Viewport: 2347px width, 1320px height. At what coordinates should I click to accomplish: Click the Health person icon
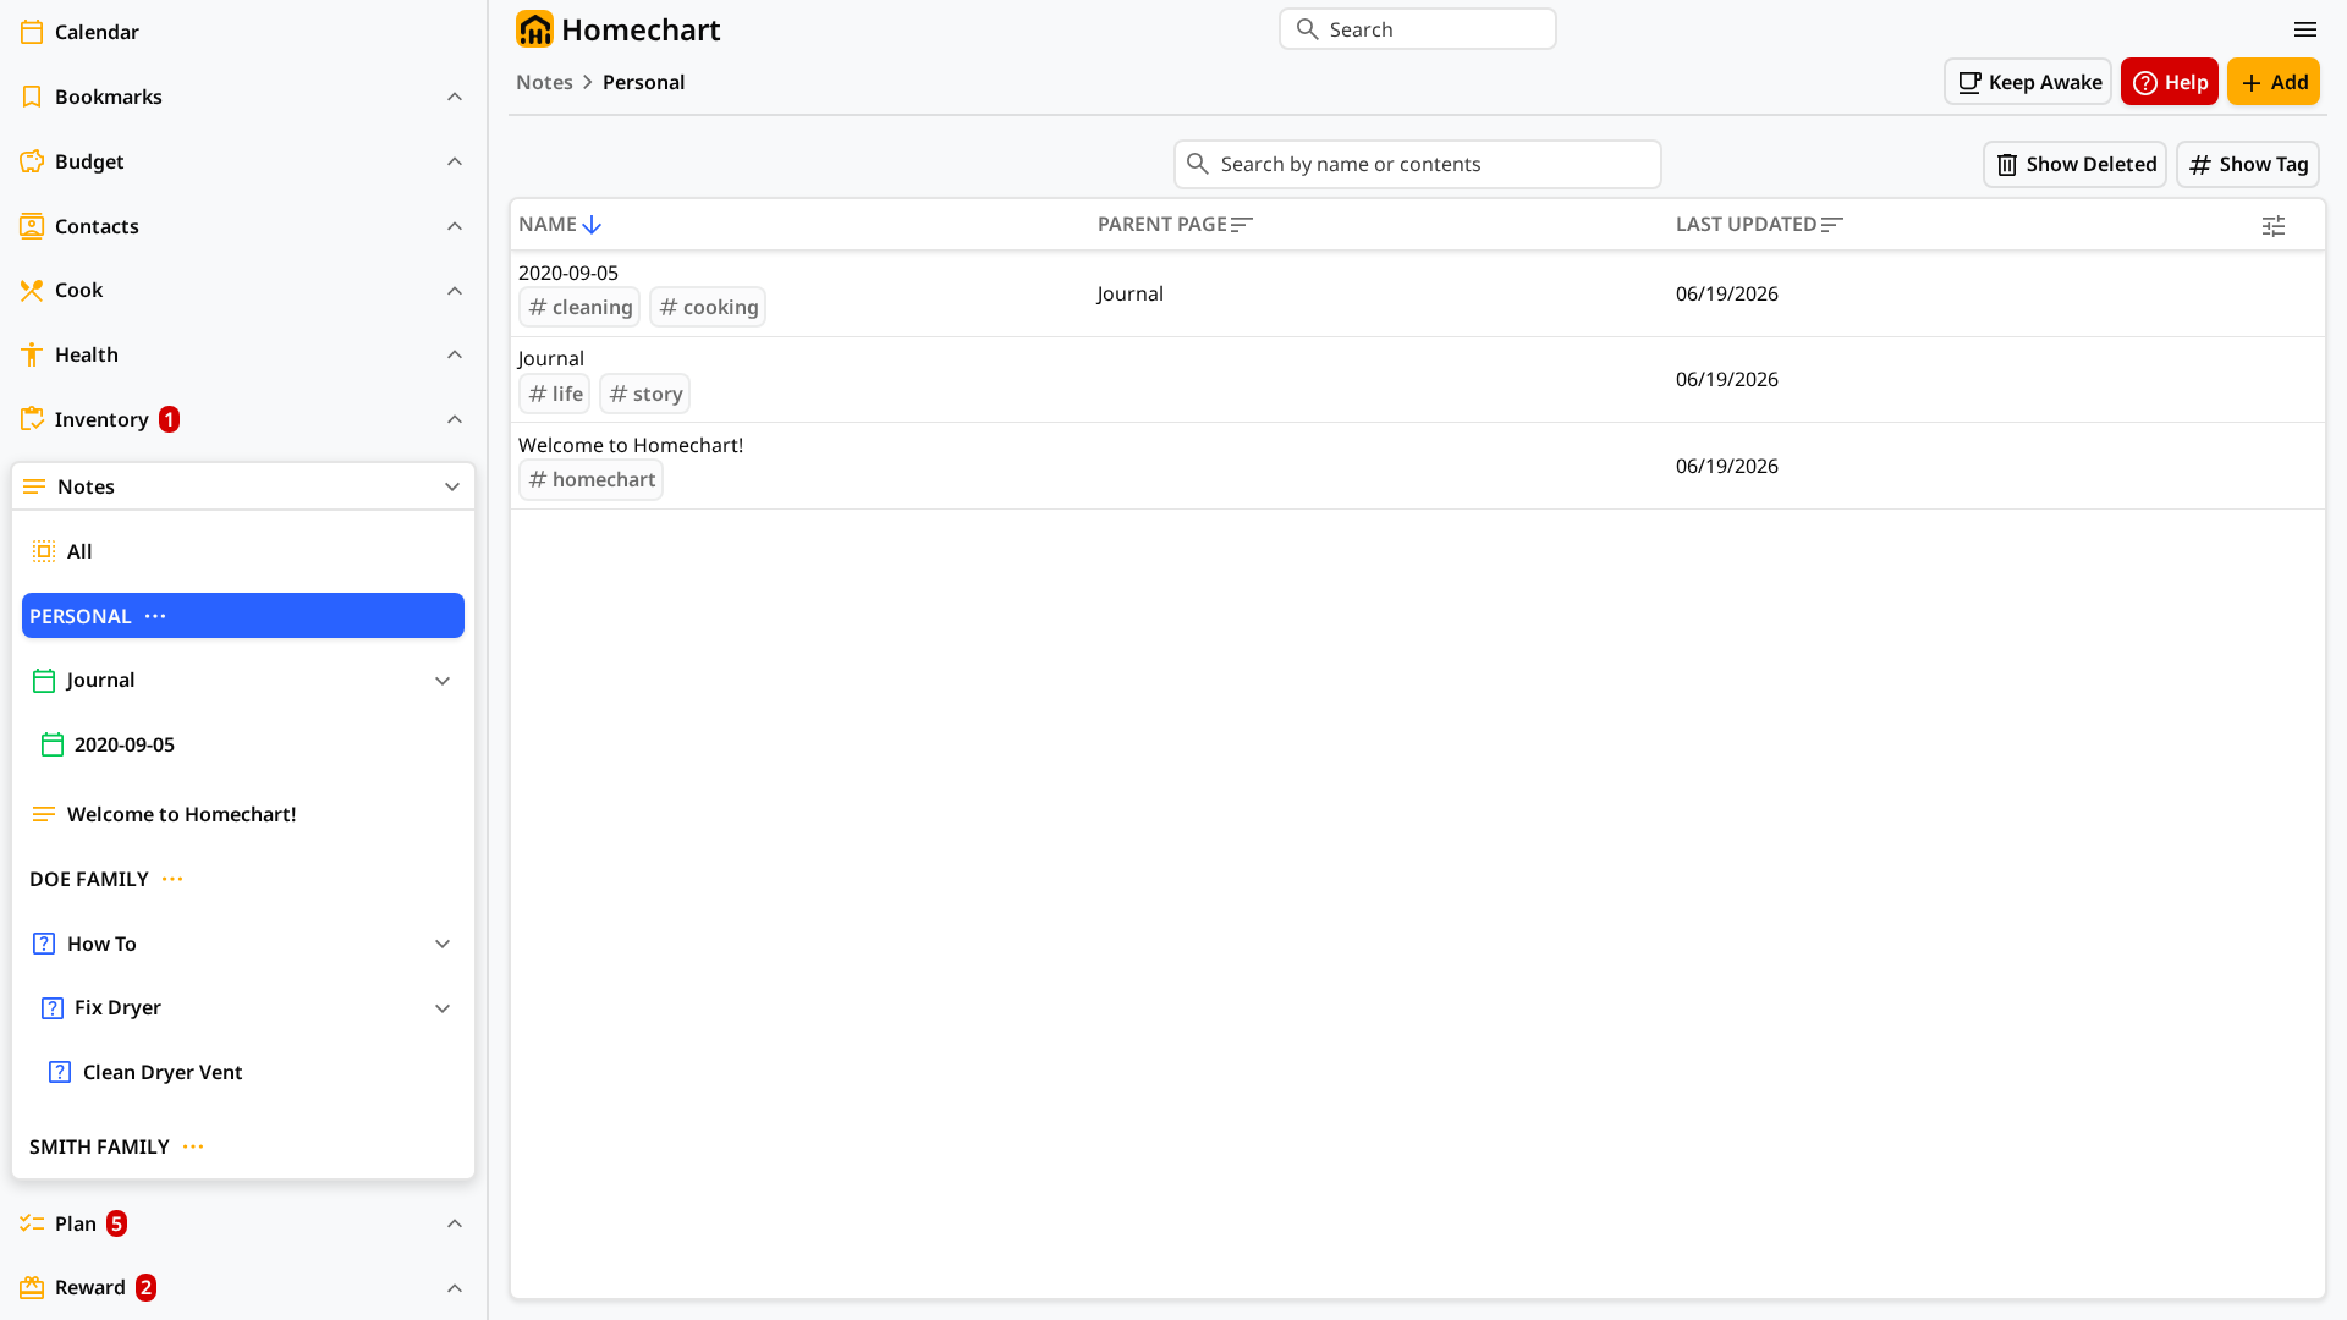[x=32, y=355]
